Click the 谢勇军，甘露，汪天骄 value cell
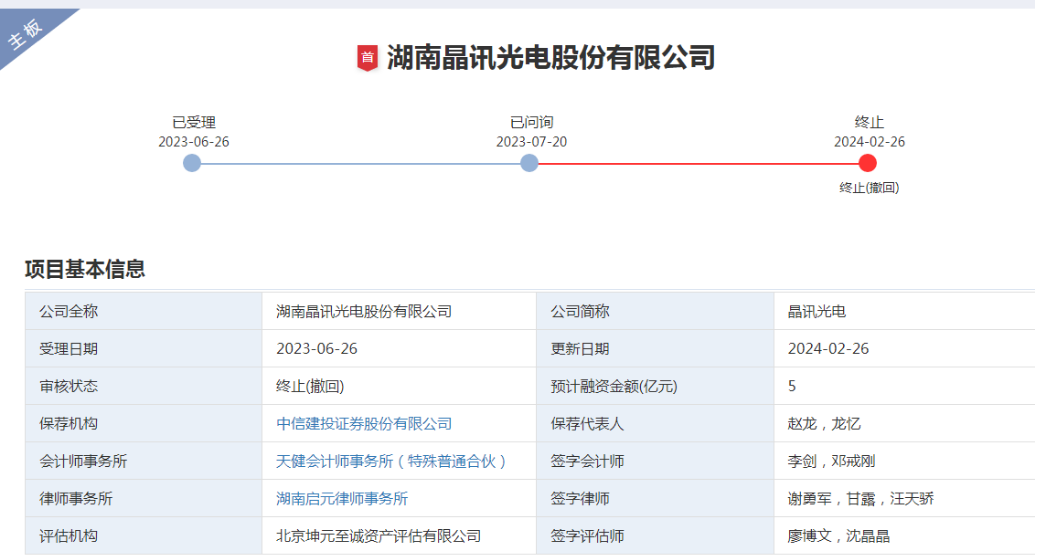 (904, 498)
